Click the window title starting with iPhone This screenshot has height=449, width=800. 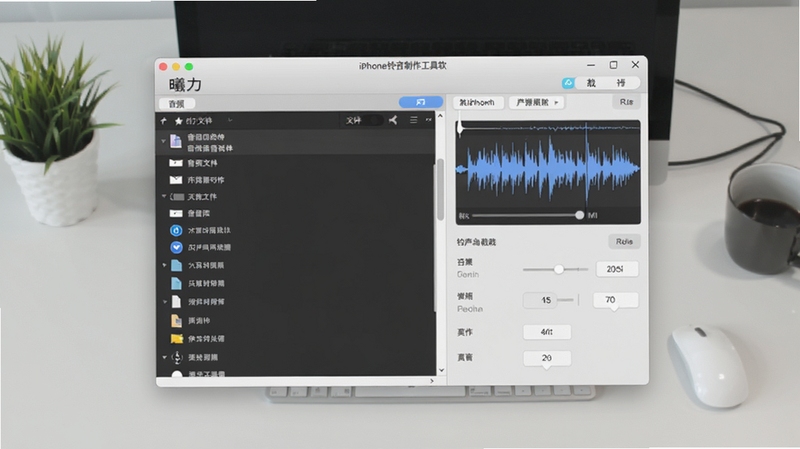[403, 66]
